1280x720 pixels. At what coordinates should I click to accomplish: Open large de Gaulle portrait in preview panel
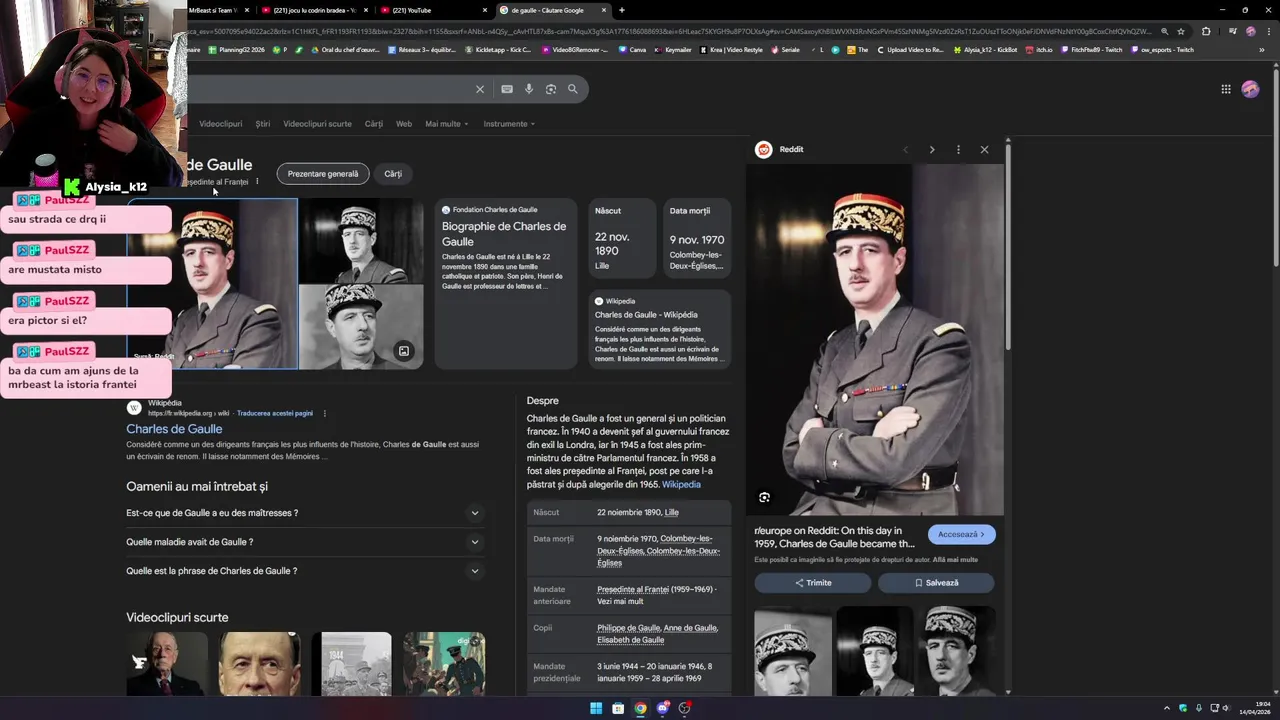(875, 340)
